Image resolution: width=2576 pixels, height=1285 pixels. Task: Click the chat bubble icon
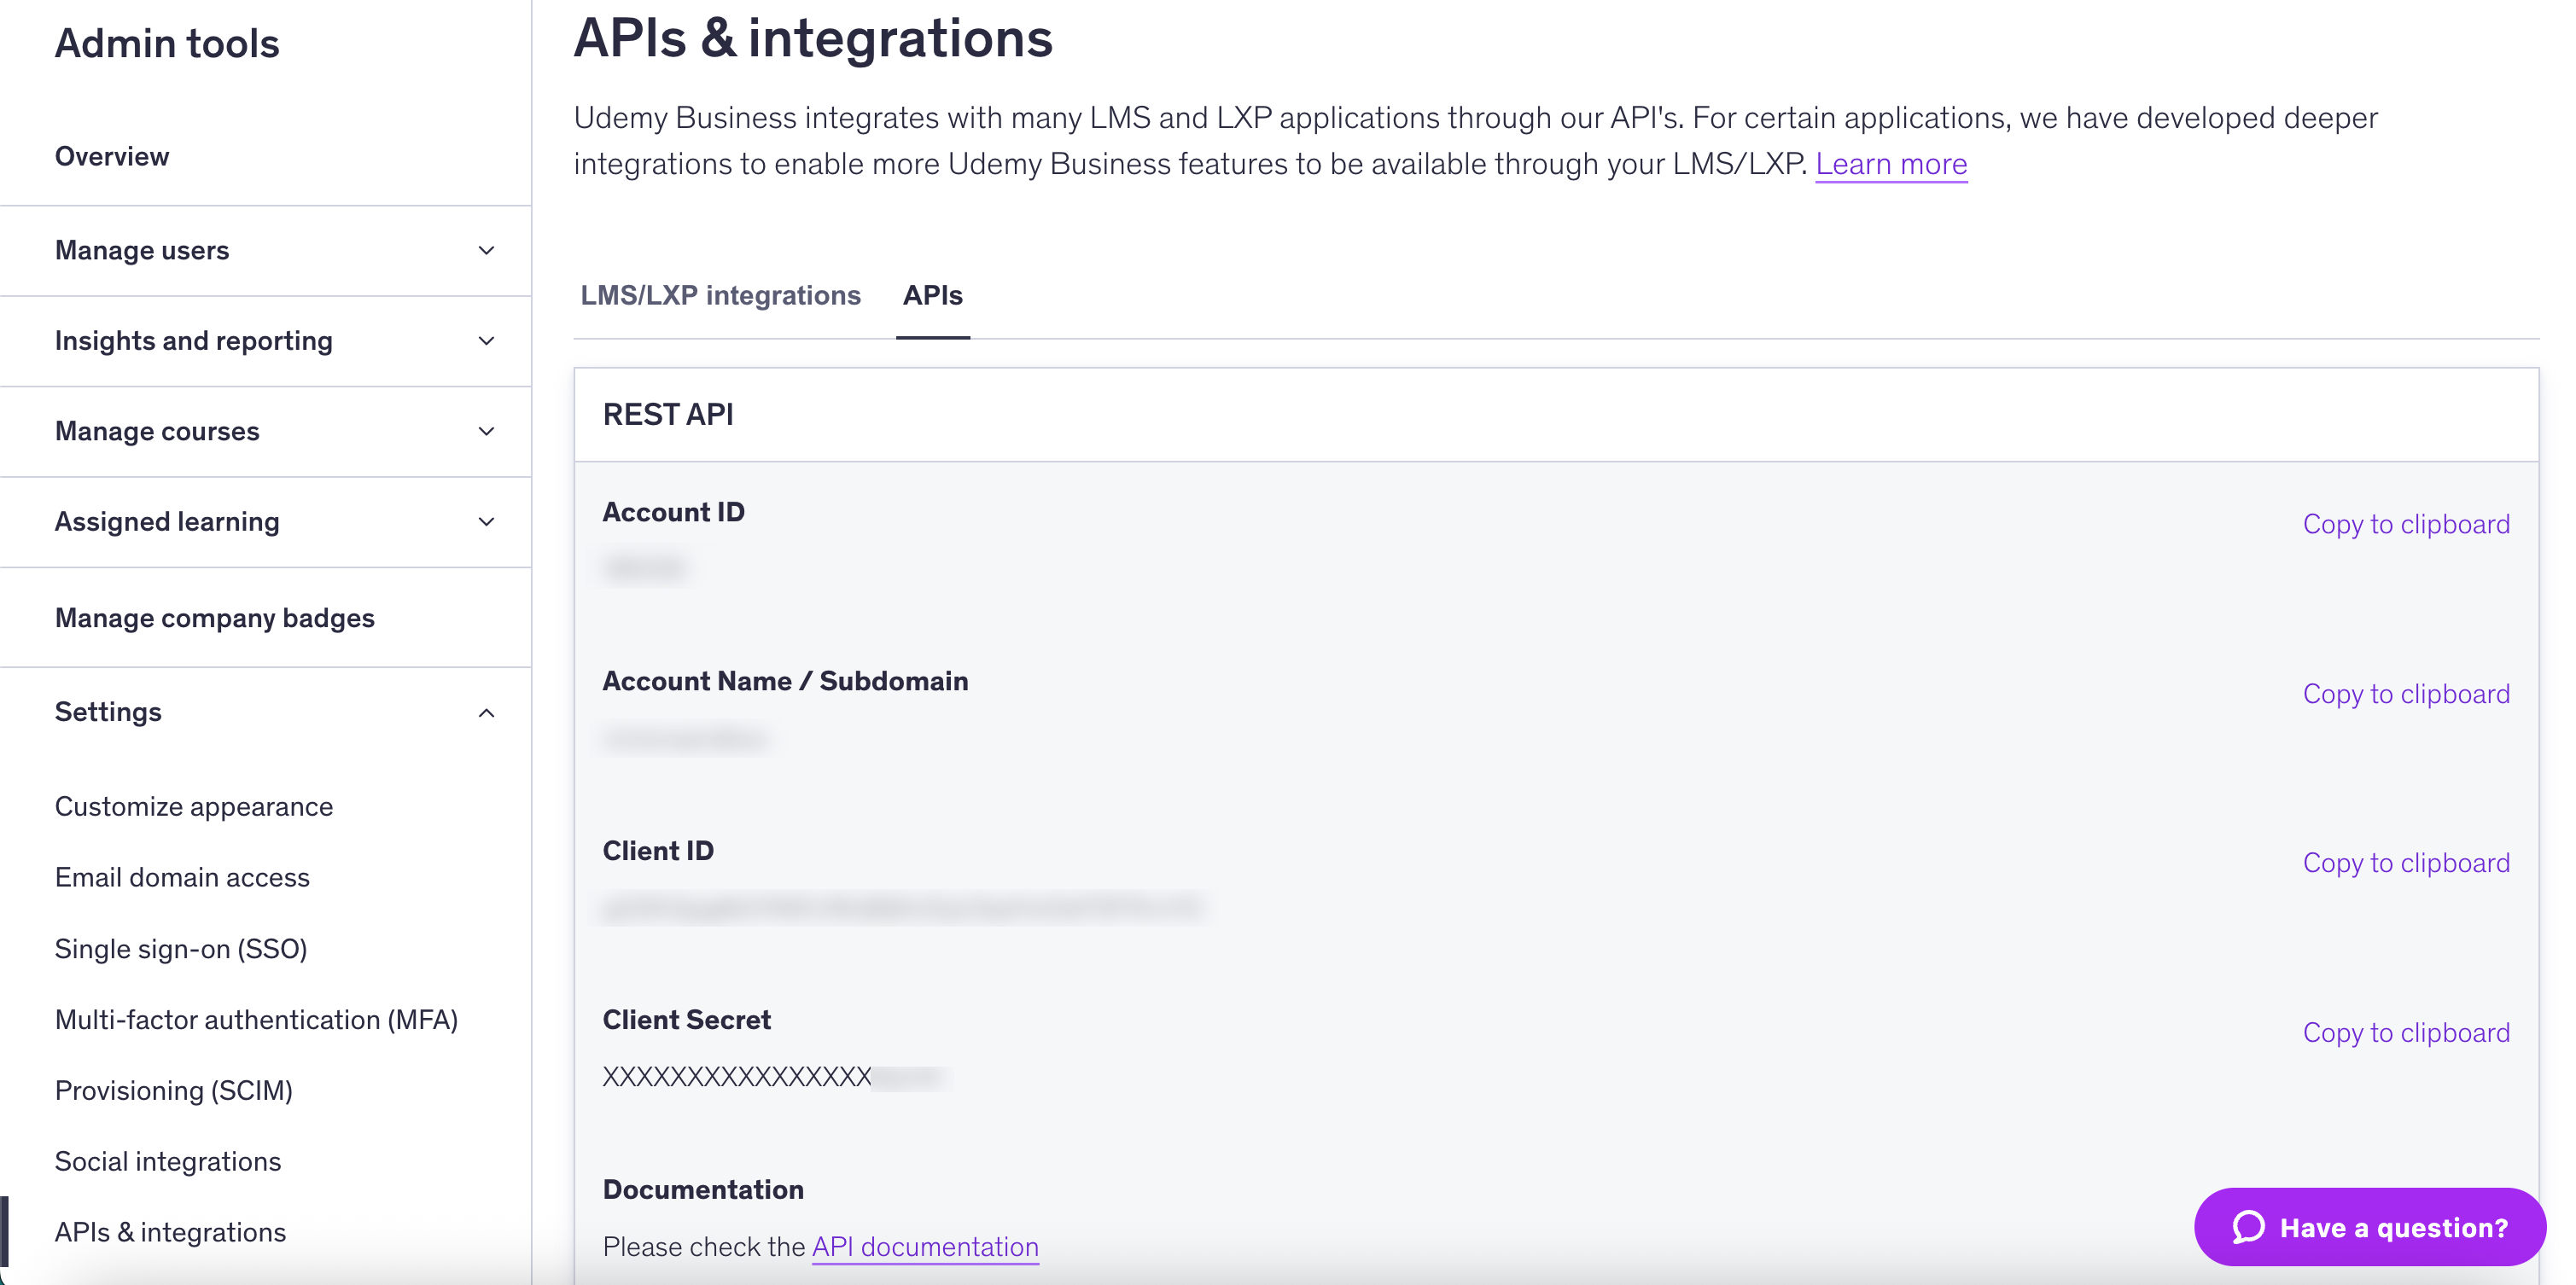2249,1227
